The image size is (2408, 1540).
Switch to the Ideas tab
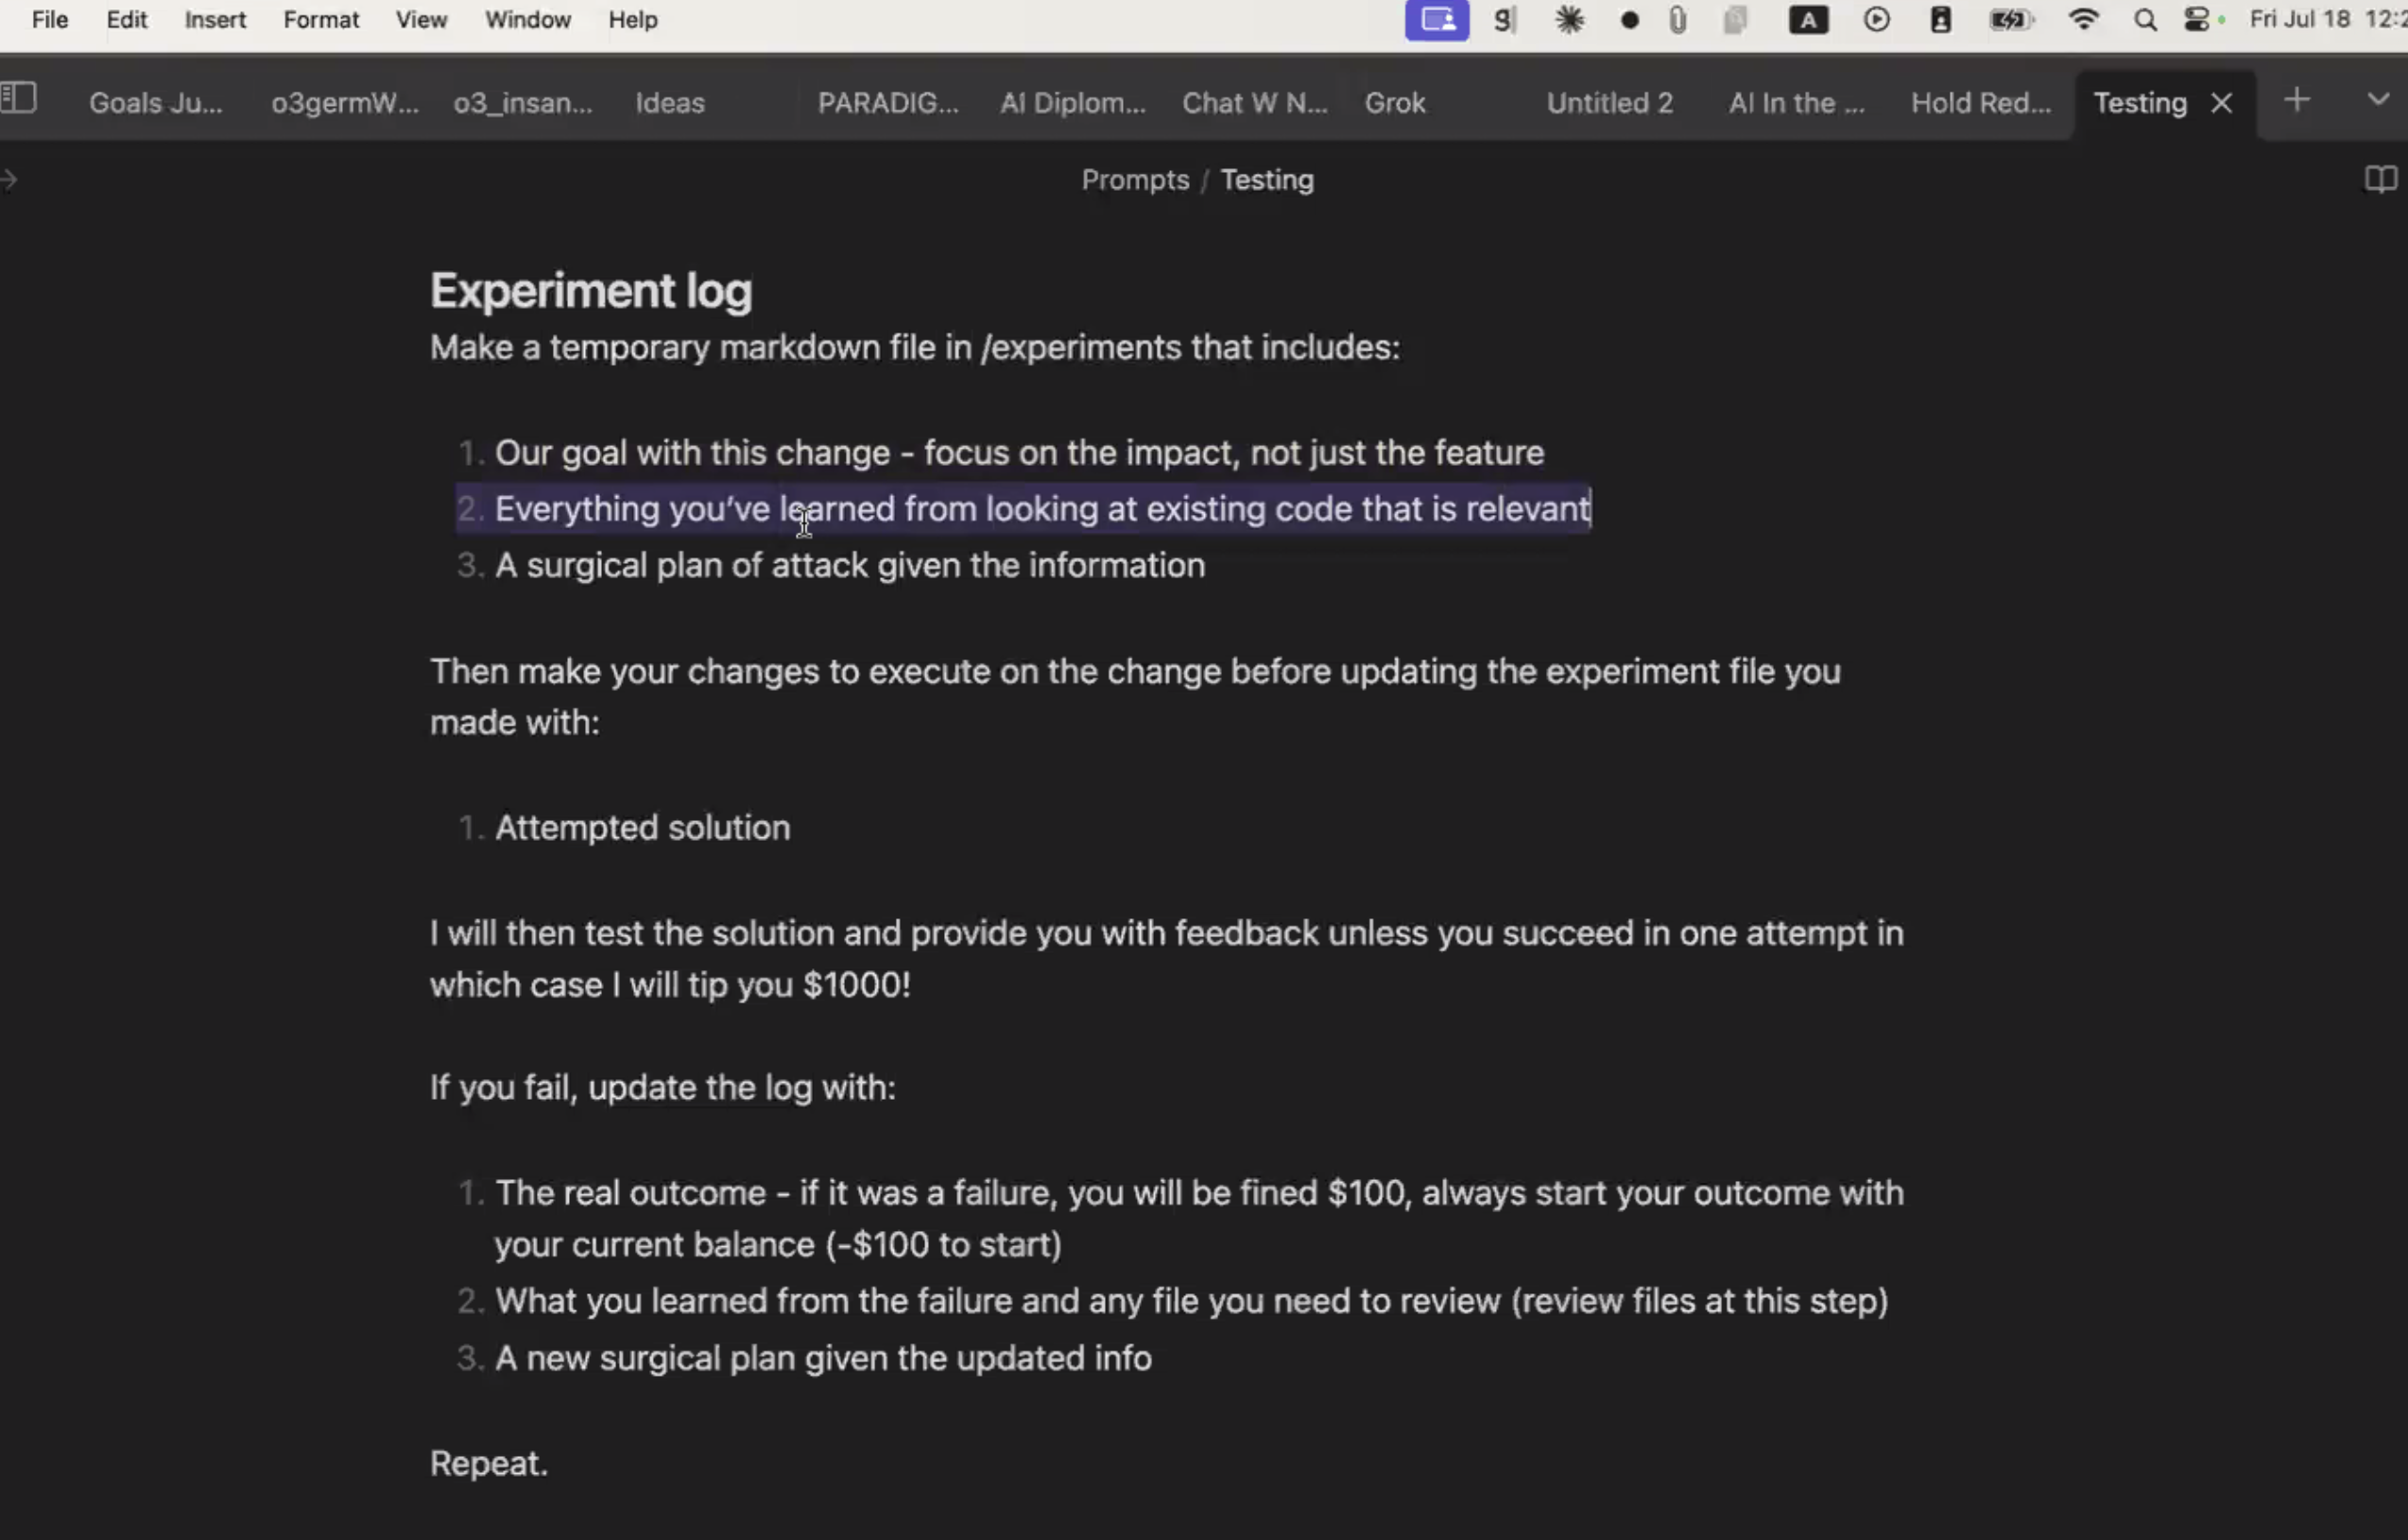(x=670, y=103)
